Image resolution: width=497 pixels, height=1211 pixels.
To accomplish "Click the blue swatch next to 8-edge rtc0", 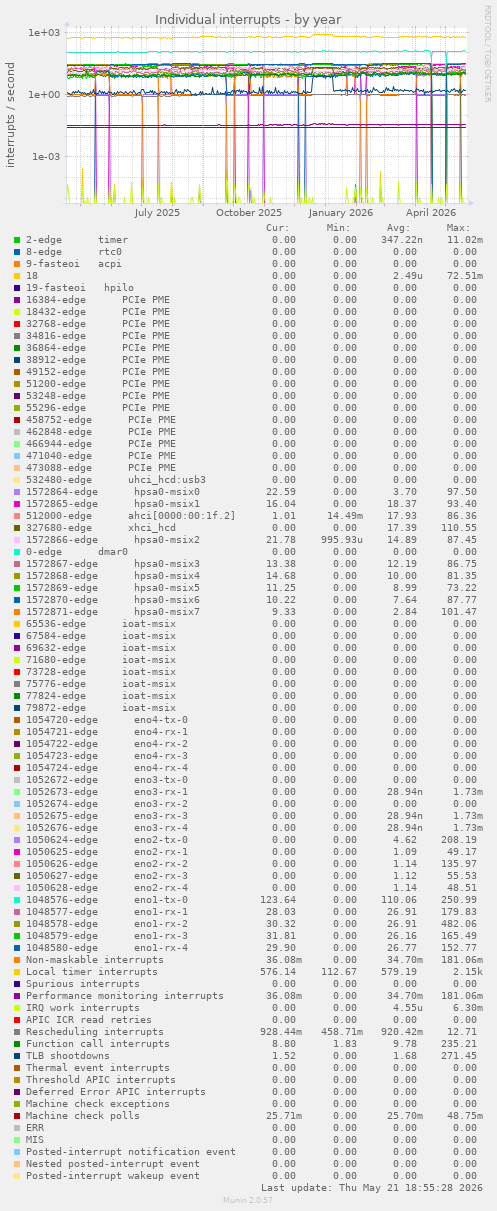I will coord(17,252).
